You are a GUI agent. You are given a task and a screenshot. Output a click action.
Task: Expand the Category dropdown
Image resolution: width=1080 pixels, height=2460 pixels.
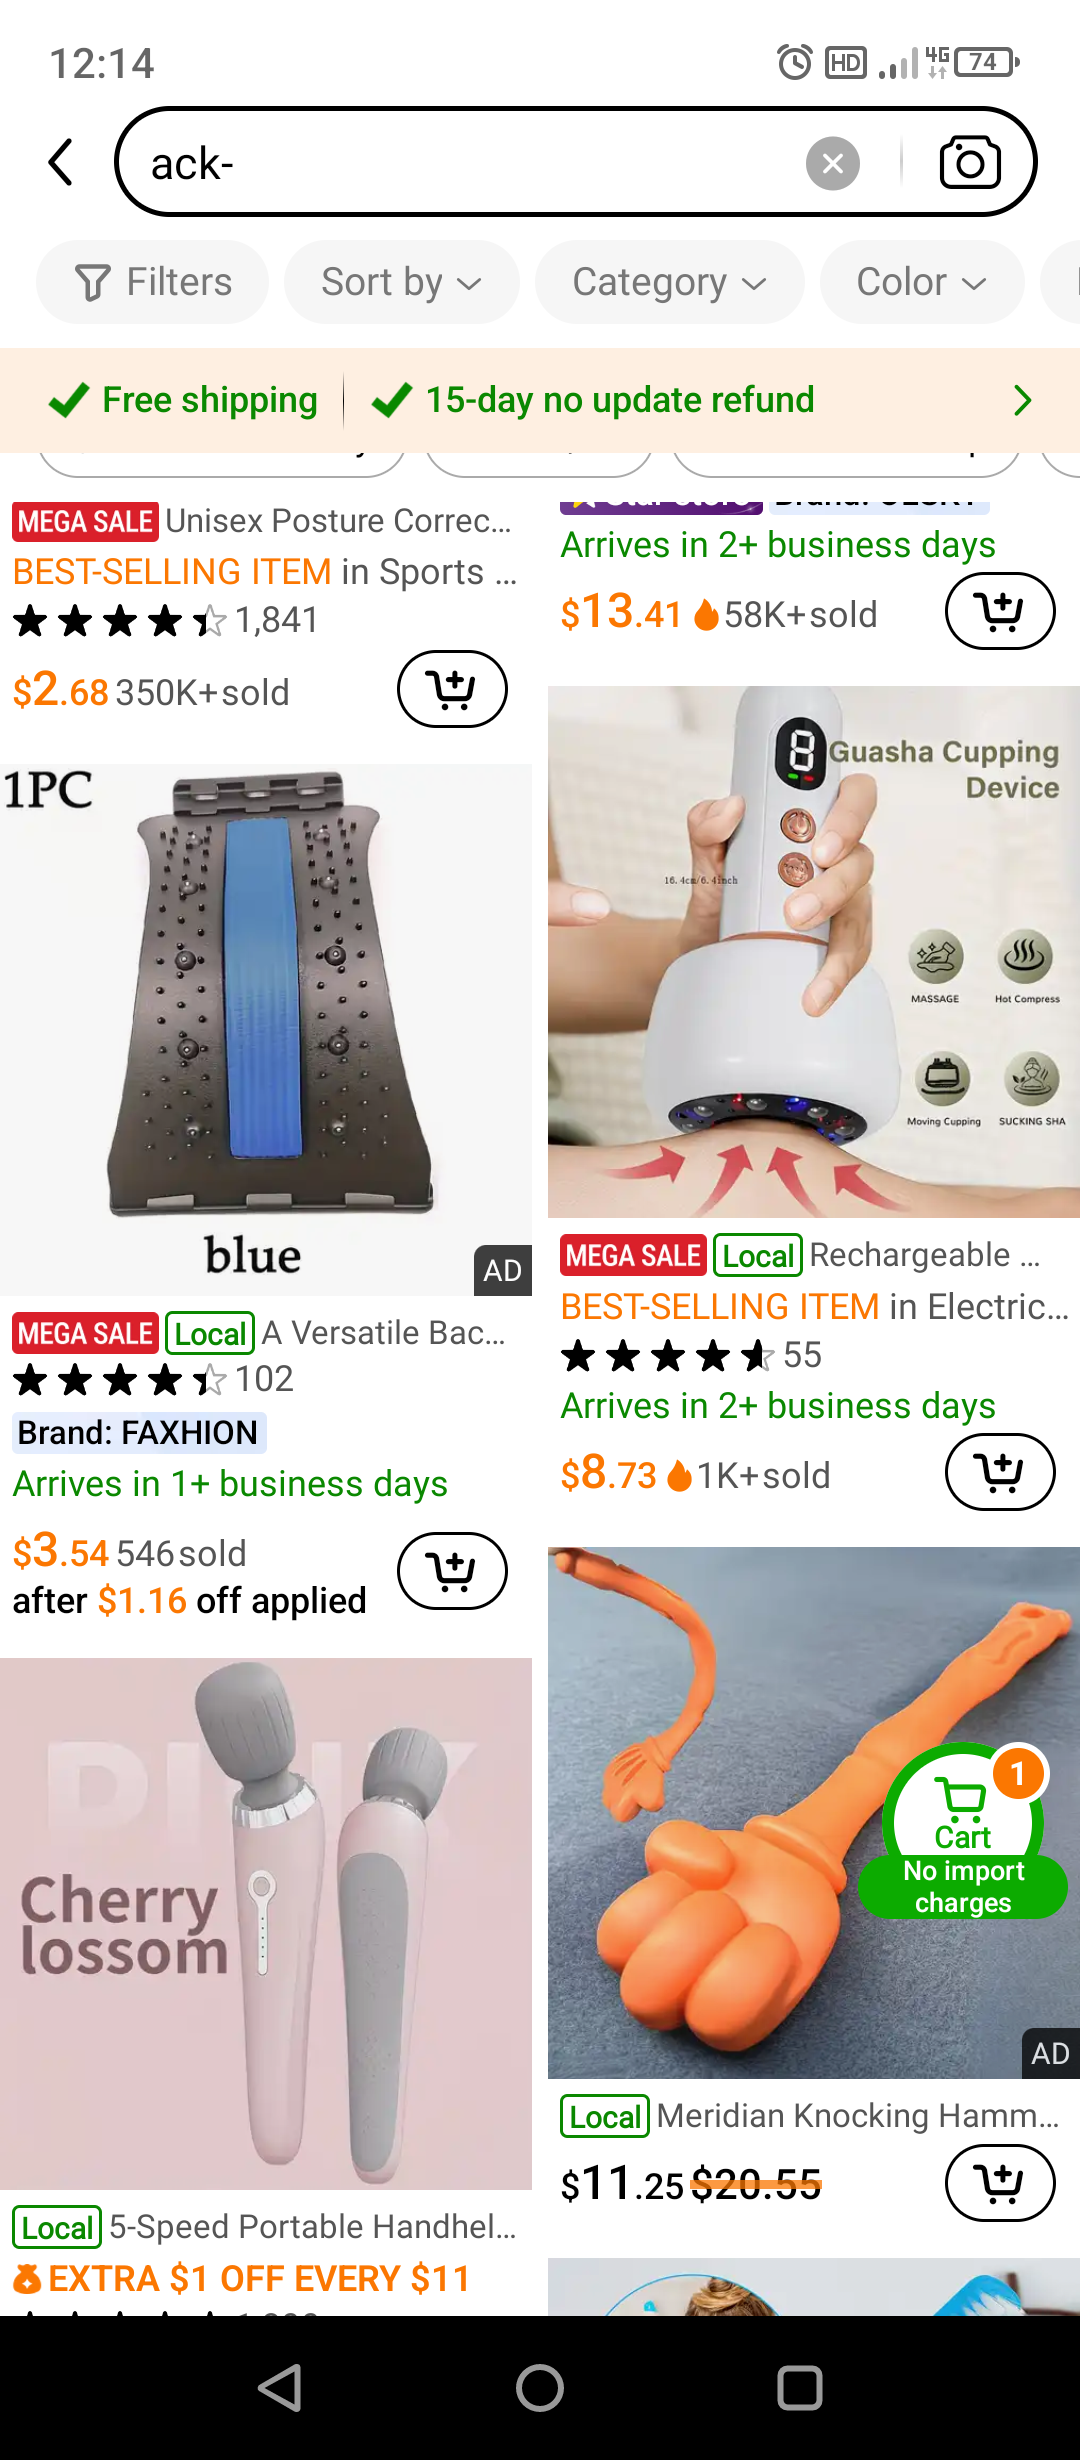pos(669,282)
